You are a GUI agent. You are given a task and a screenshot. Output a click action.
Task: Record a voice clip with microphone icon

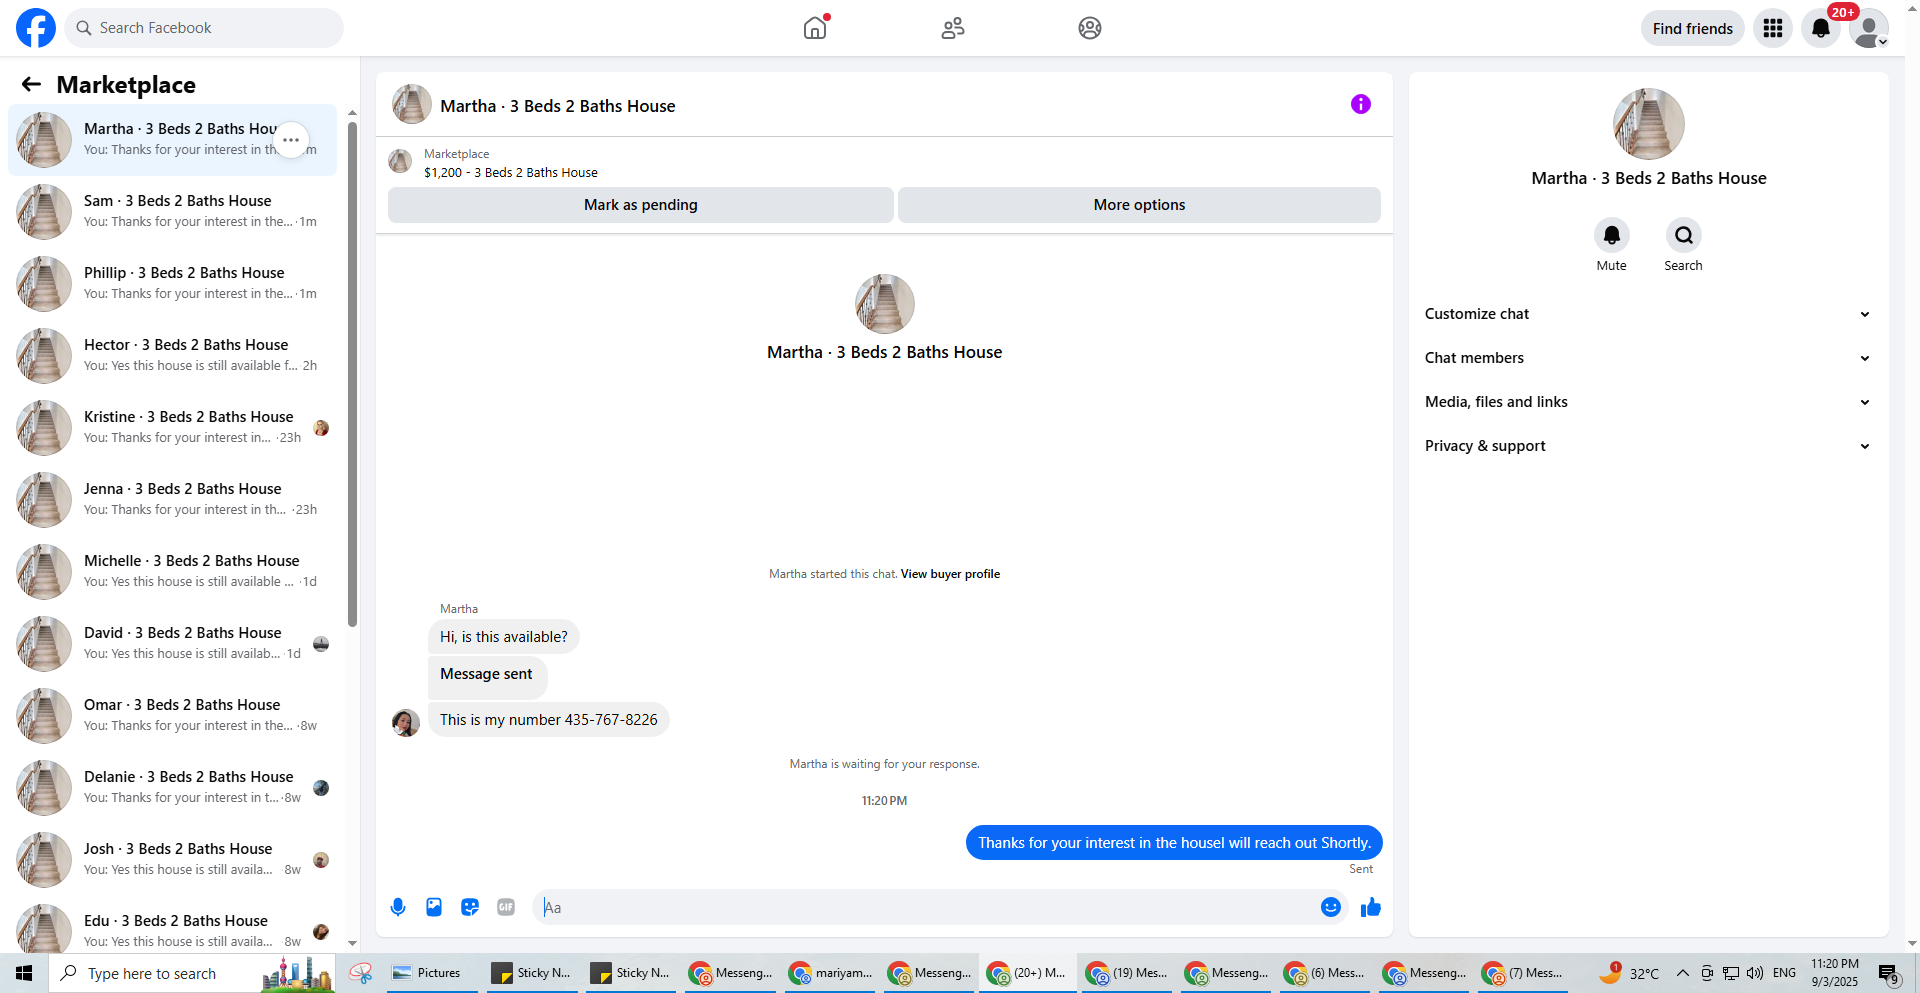[398, 907]
